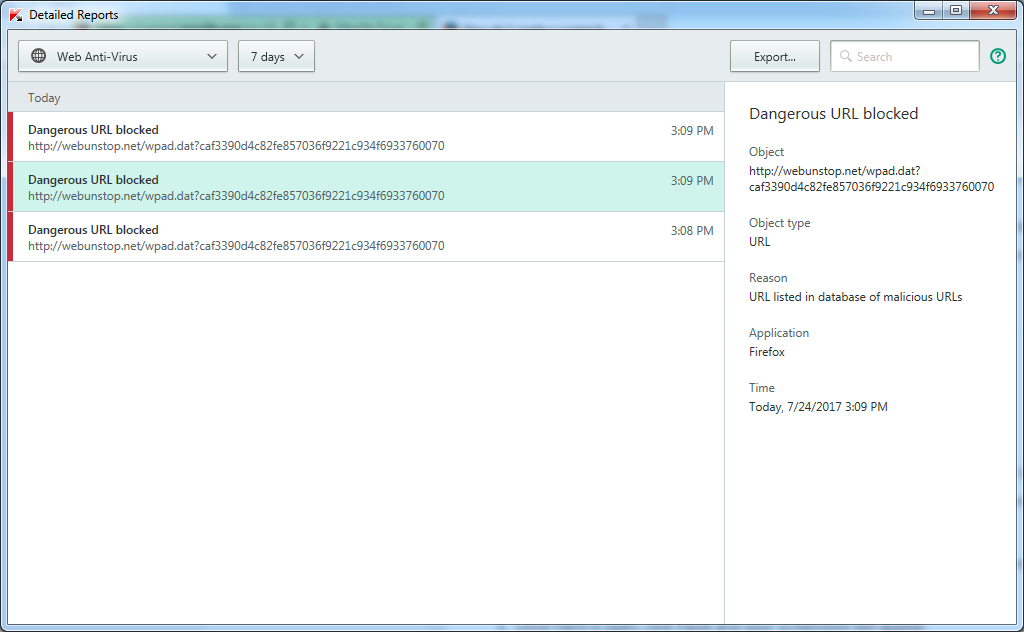Click the magnifier icon in Search box

pos(846,56)
